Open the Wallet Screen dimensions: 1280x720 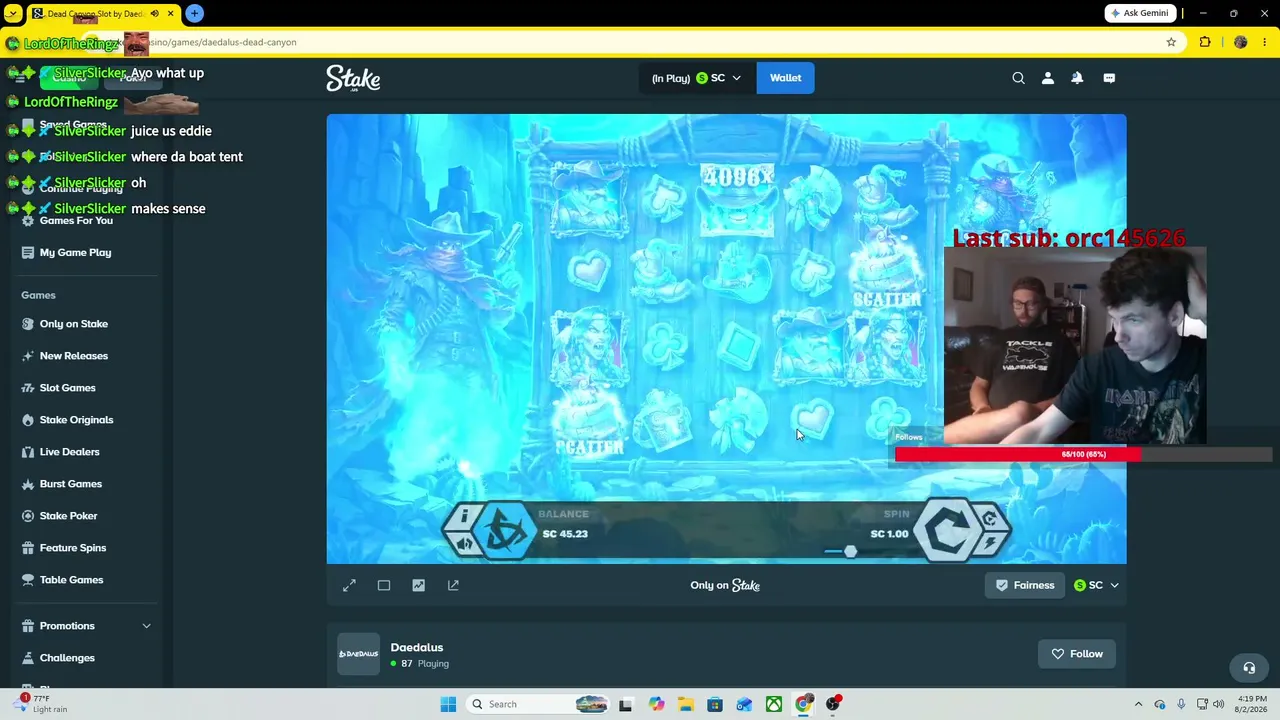785,78
